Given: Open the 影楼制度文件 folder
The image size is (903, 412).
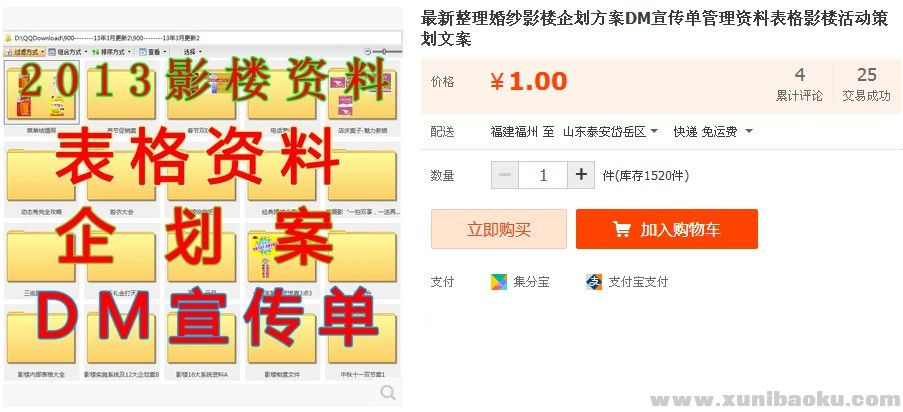Looking at the screenshot, I should [x=282, y=343].
